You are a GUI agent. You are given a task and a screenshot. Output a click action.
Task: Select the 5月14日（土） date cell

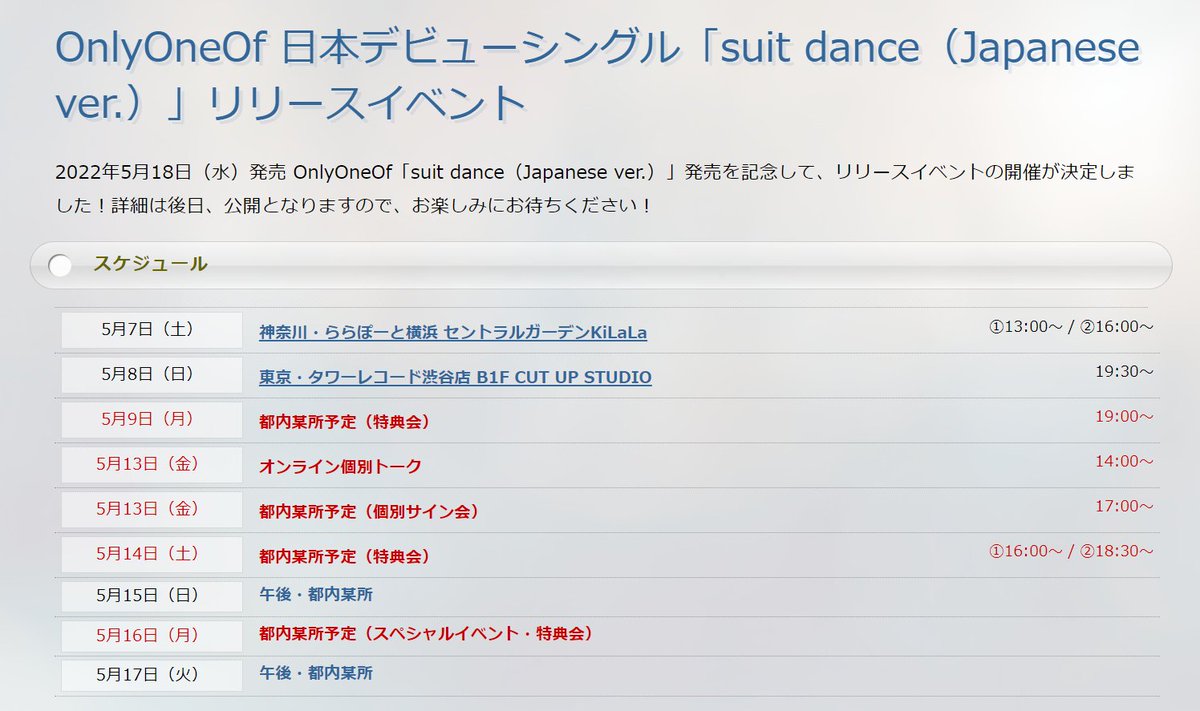pos(152,555)
